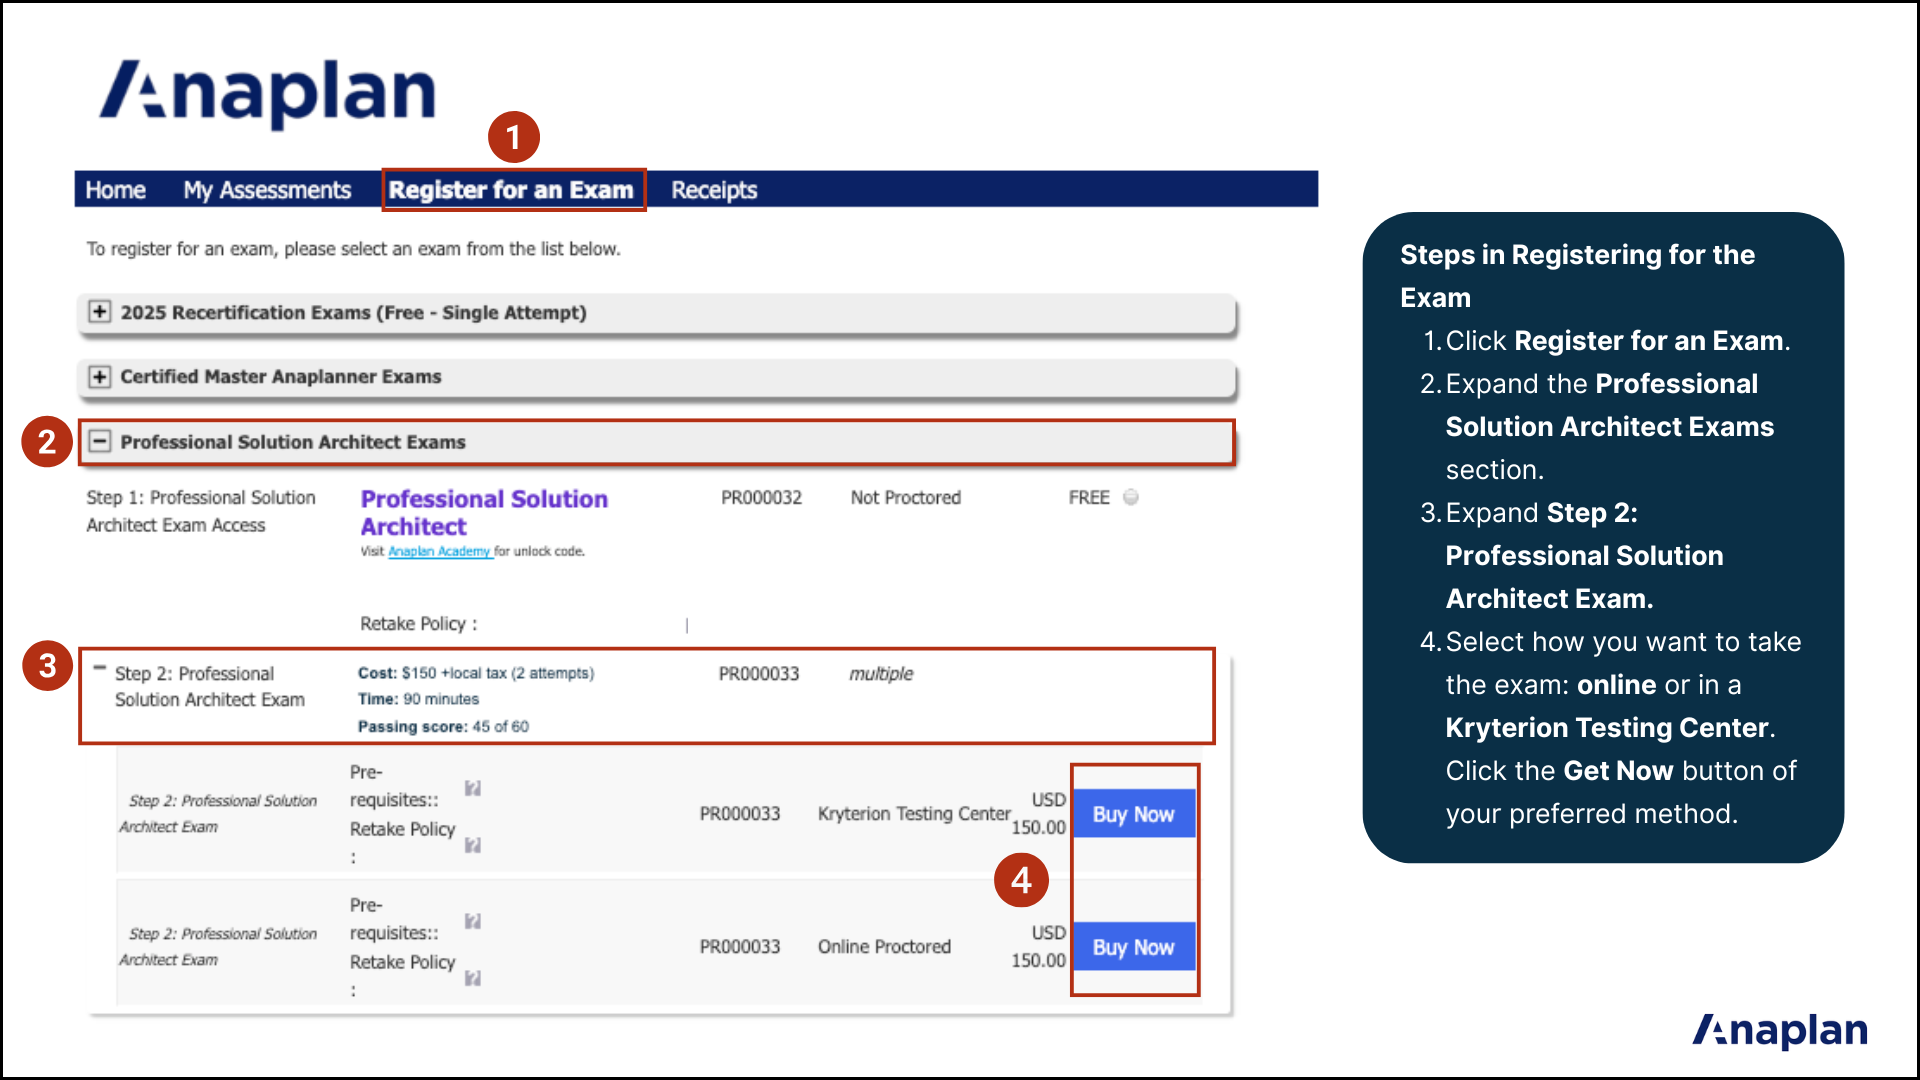1920x1080 pixels.
Task: Go to My Assessments tab
Action: pyautogui.click(x=267, y=190)
